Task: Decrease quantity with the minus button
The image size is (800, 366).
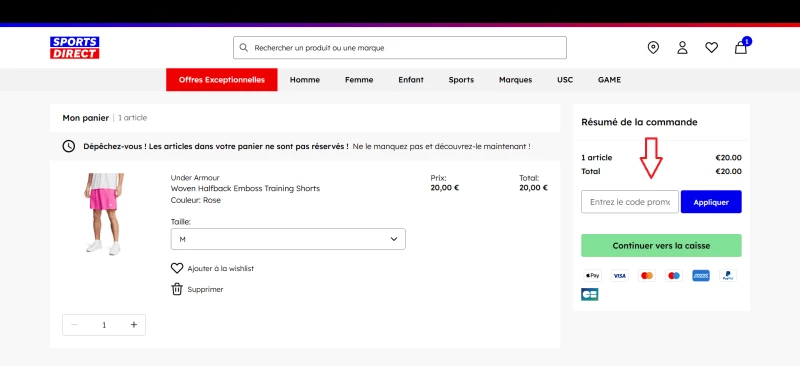Action: coord(74,325)
